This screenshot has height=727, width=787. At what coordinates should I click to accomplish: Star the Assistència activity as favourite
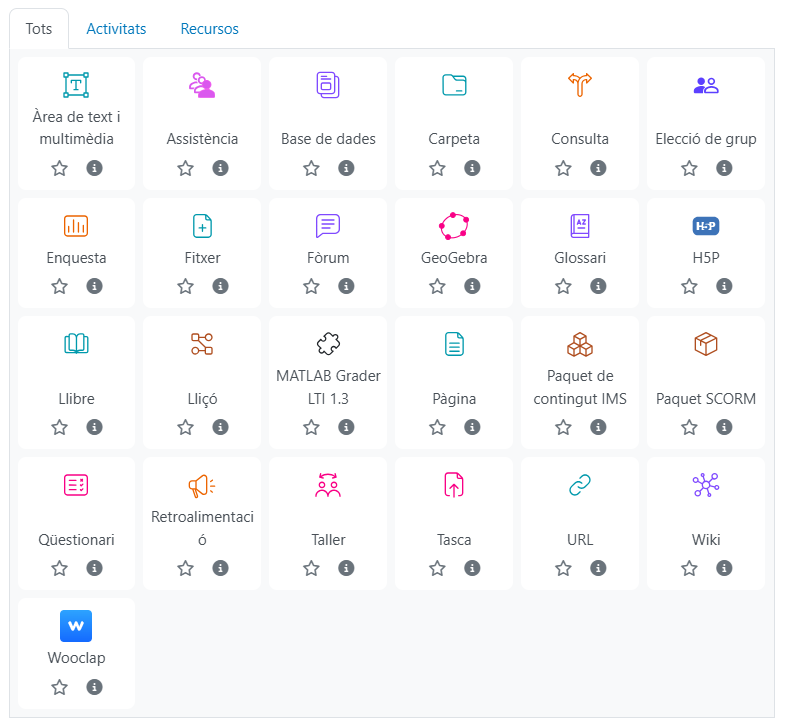pos(185,168)
